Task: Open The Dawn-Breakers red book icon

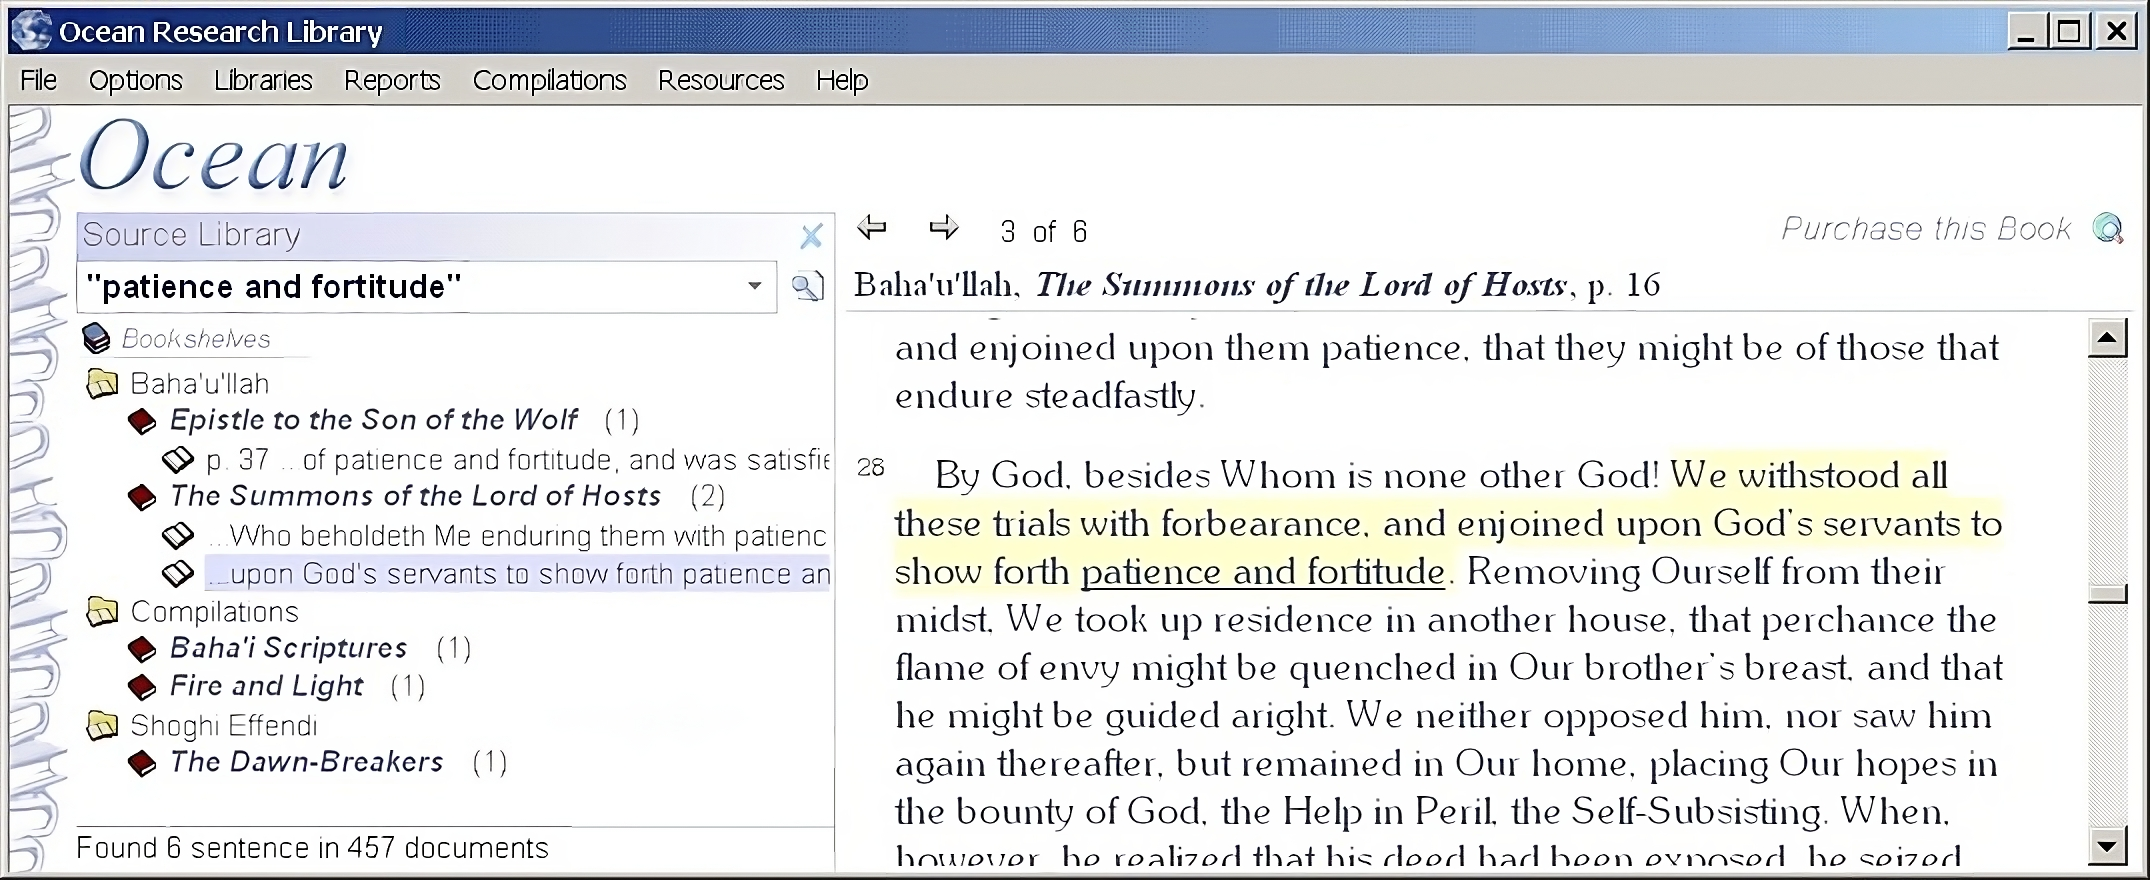Action: pyautogui.click(x=143, y=764)
